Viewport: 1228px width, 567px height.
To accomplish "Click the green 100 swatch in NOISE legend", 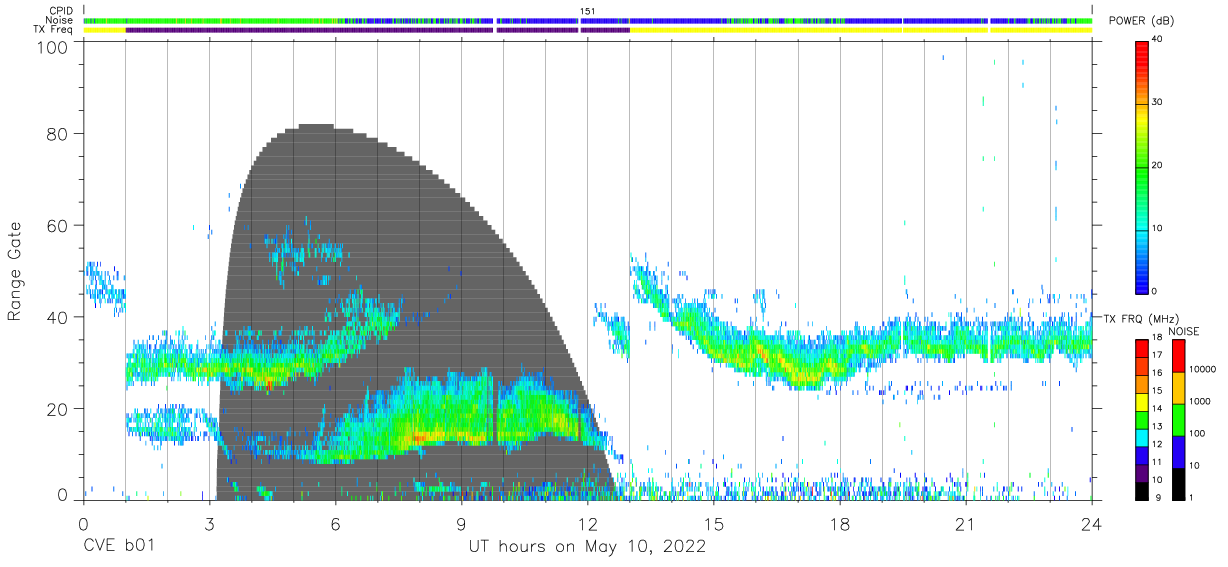I will (x=1178, y=420).
